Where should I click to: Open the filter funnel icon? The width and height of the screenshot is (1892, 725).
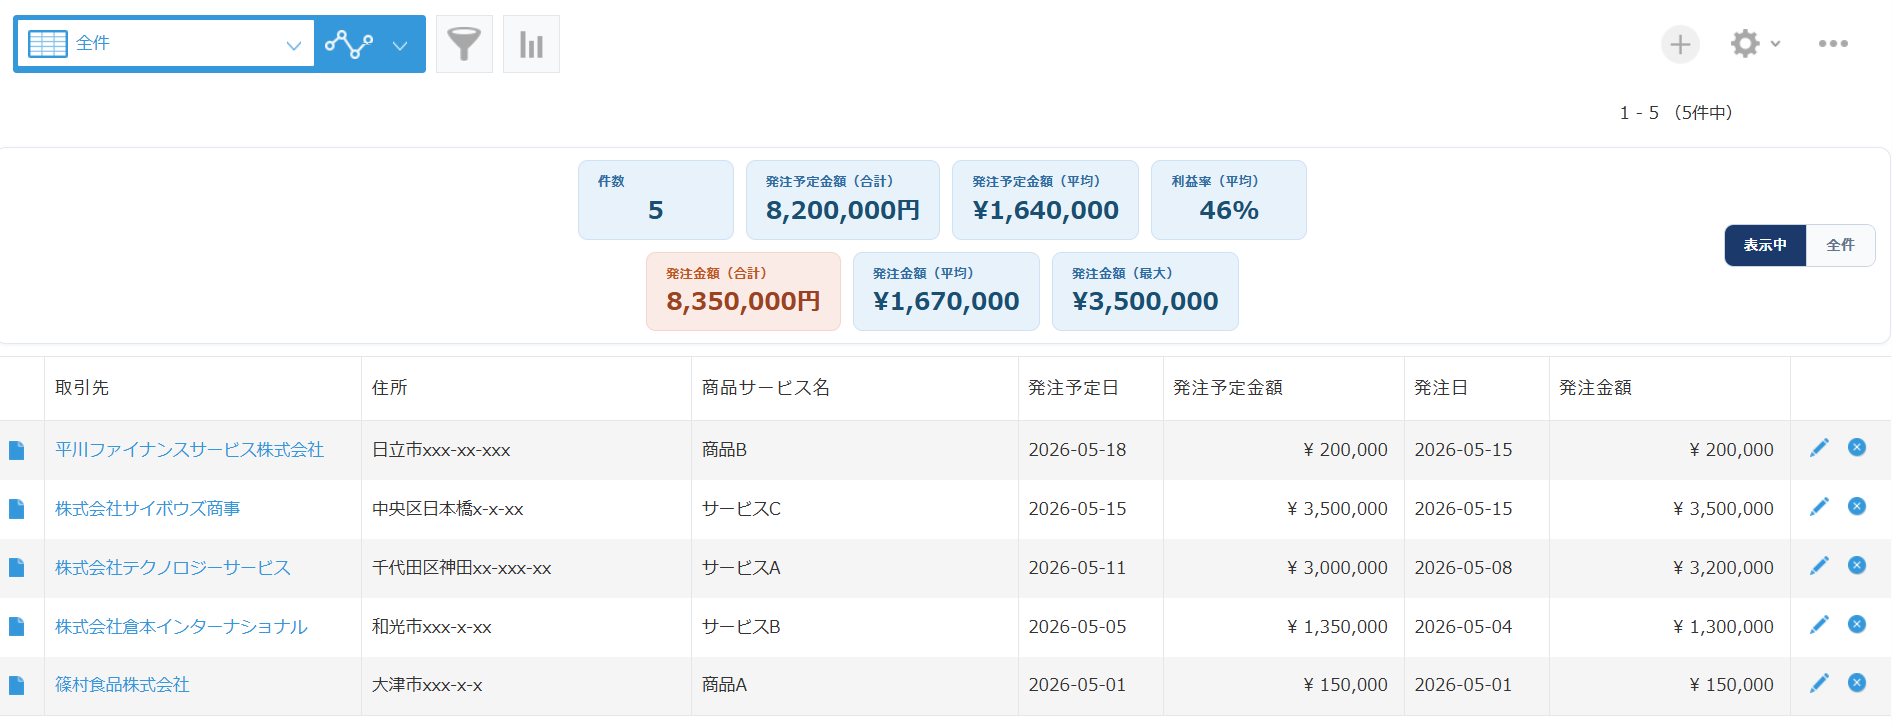coord(464,44)
